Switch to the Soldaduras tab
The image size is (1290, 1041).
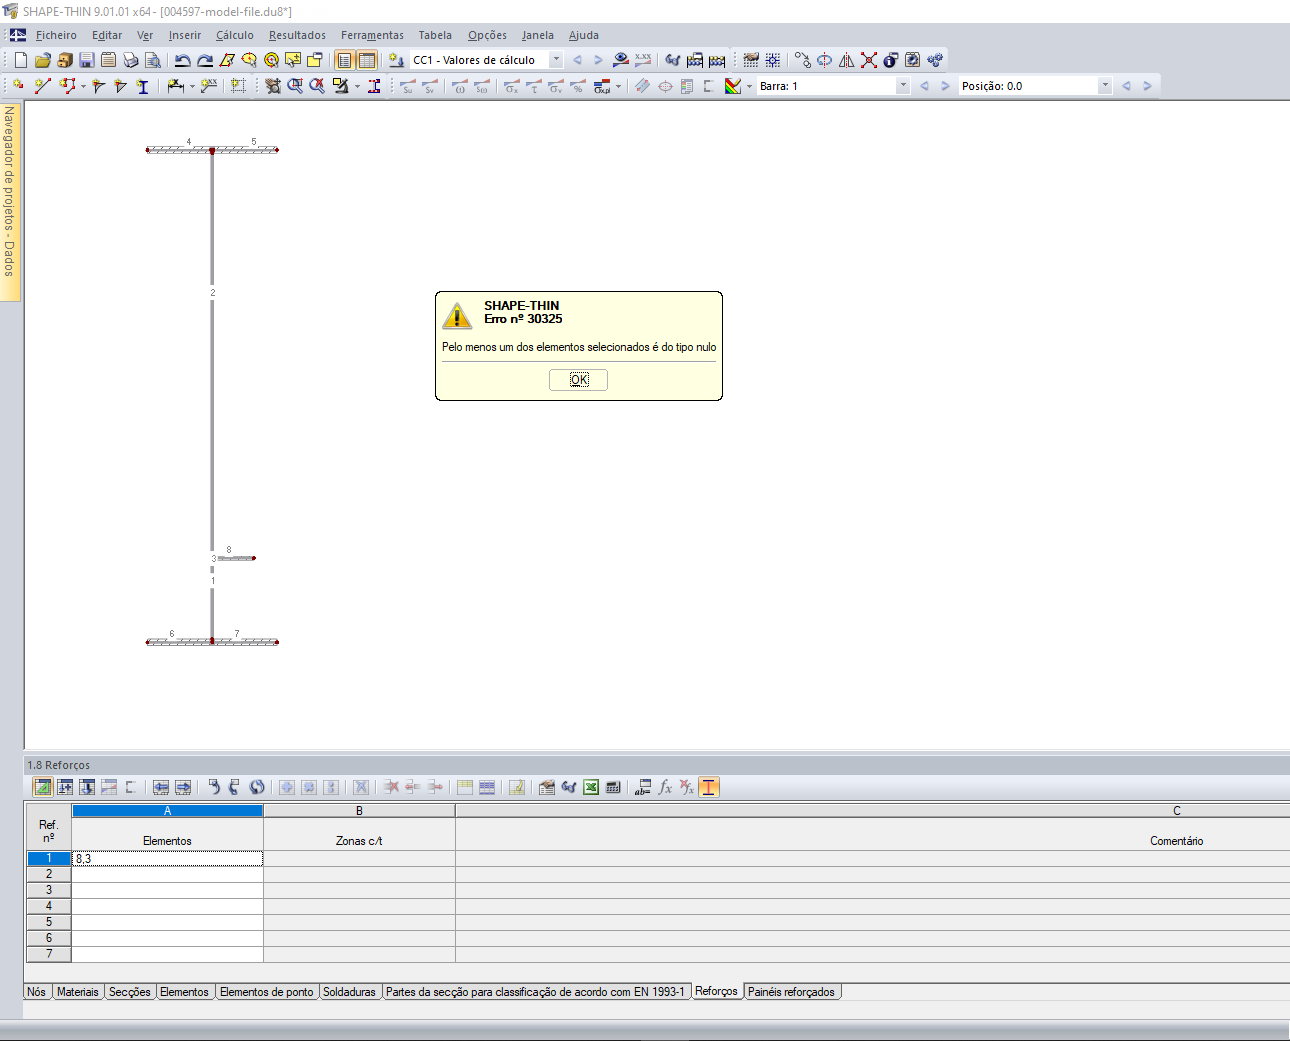coord(349,992)
